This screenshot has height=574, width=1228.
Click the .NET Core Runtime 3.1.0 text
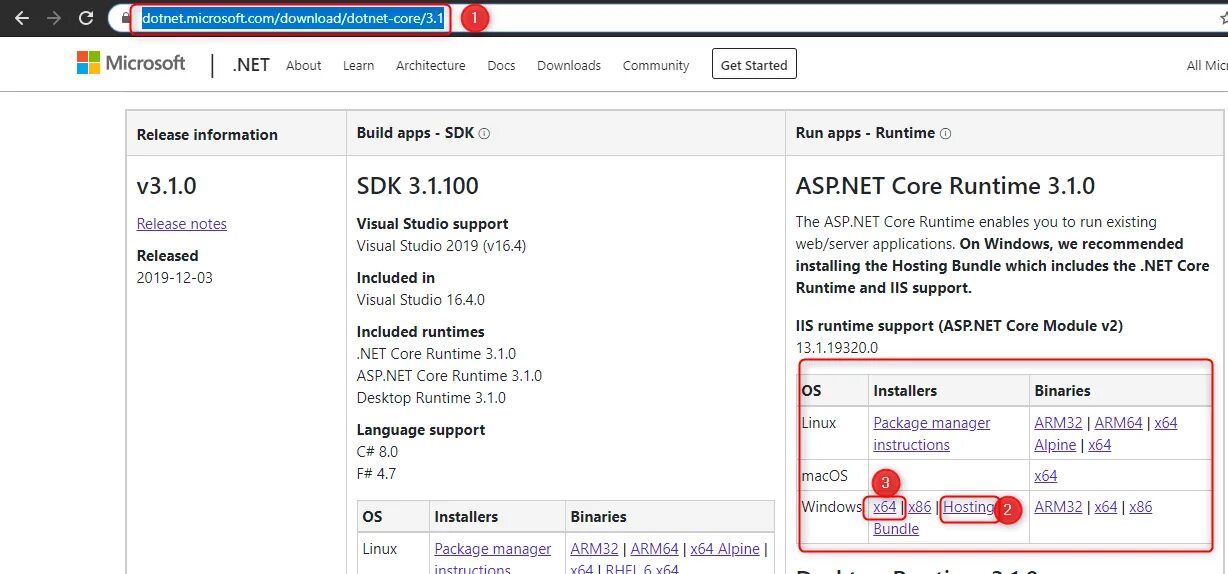pyautogui.click(x=436, y=354)
